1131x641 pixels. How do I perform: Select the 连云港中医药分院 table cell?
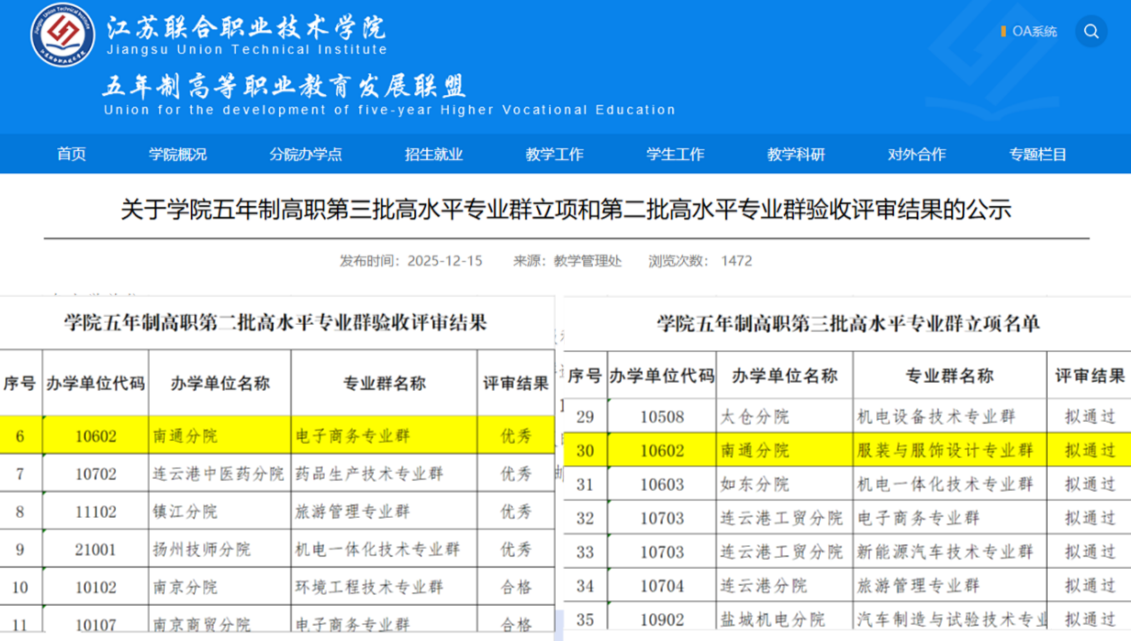tap(218, 474)
